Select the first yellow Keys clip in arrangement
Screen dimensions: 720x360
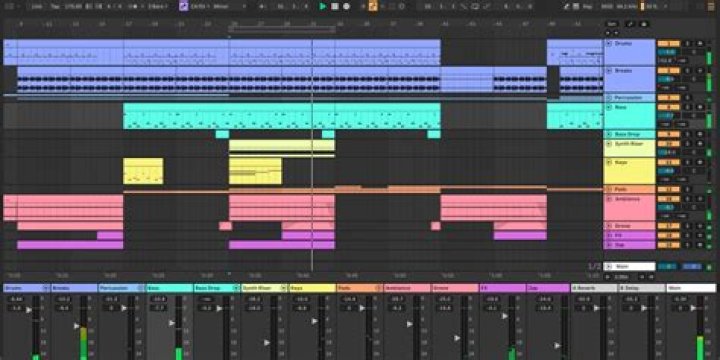(143, 171)
